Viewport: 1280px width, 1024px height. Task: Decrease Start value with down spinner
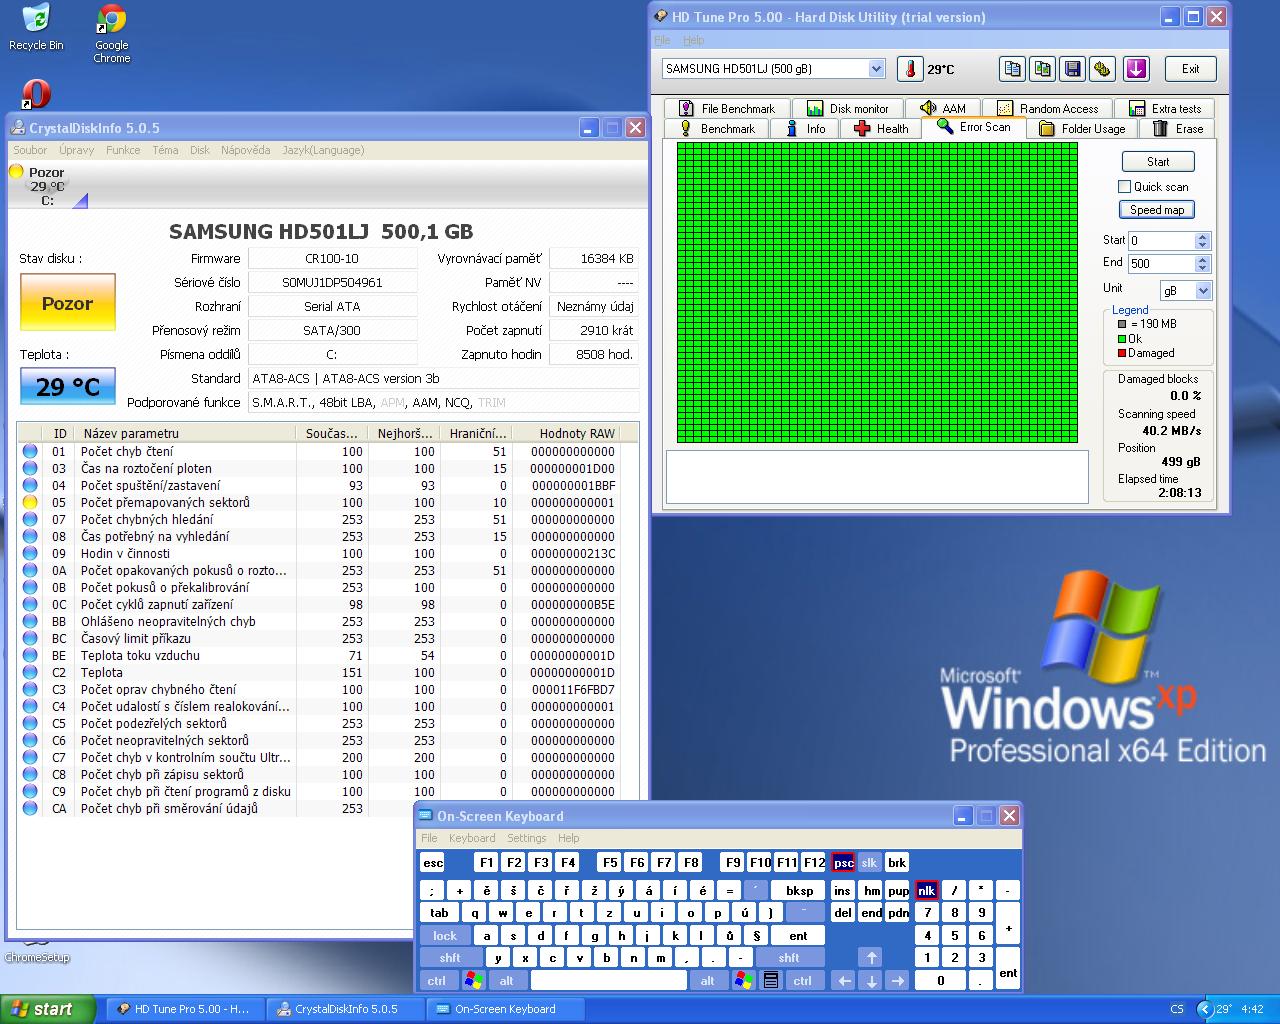1203,244
